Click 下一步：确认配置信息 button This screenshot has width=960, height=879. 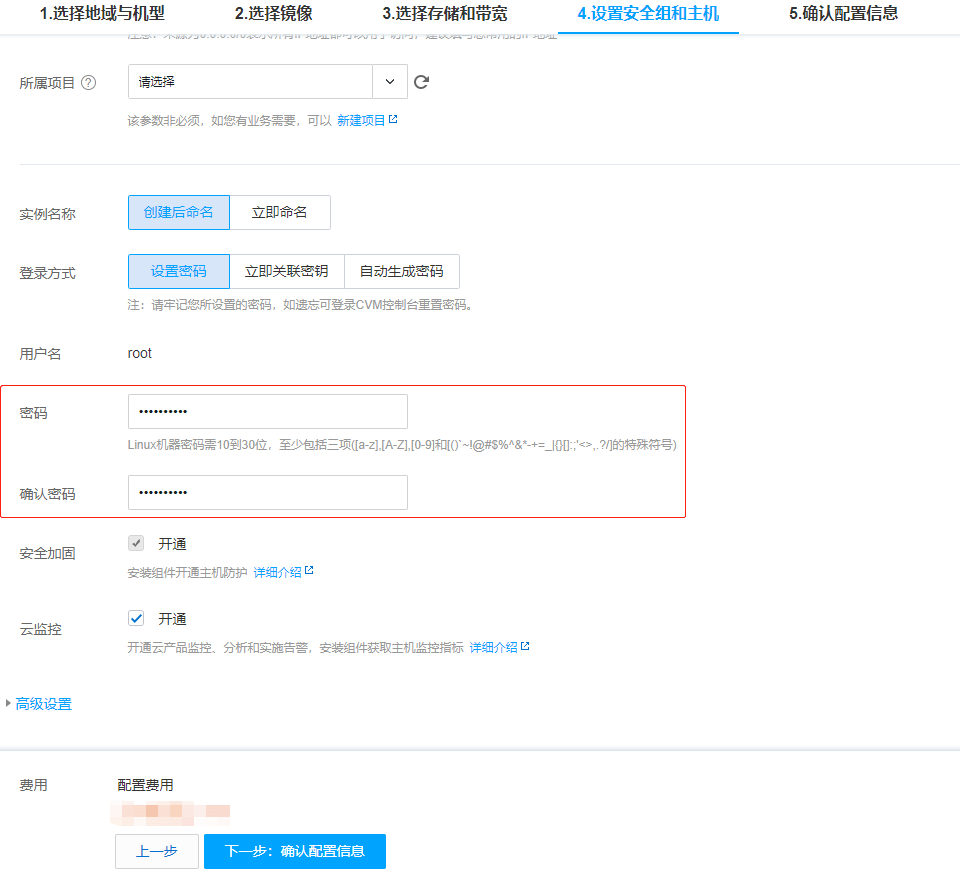[x=294, y=851]
